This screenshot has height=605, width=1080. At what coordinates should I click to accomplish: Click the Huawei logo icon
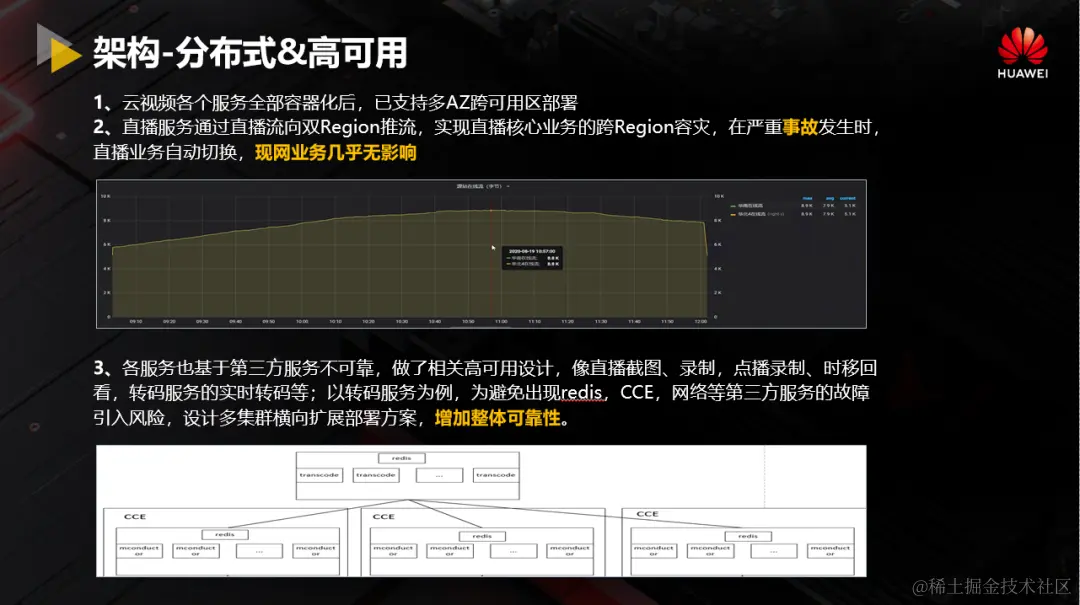(1023, 43)
